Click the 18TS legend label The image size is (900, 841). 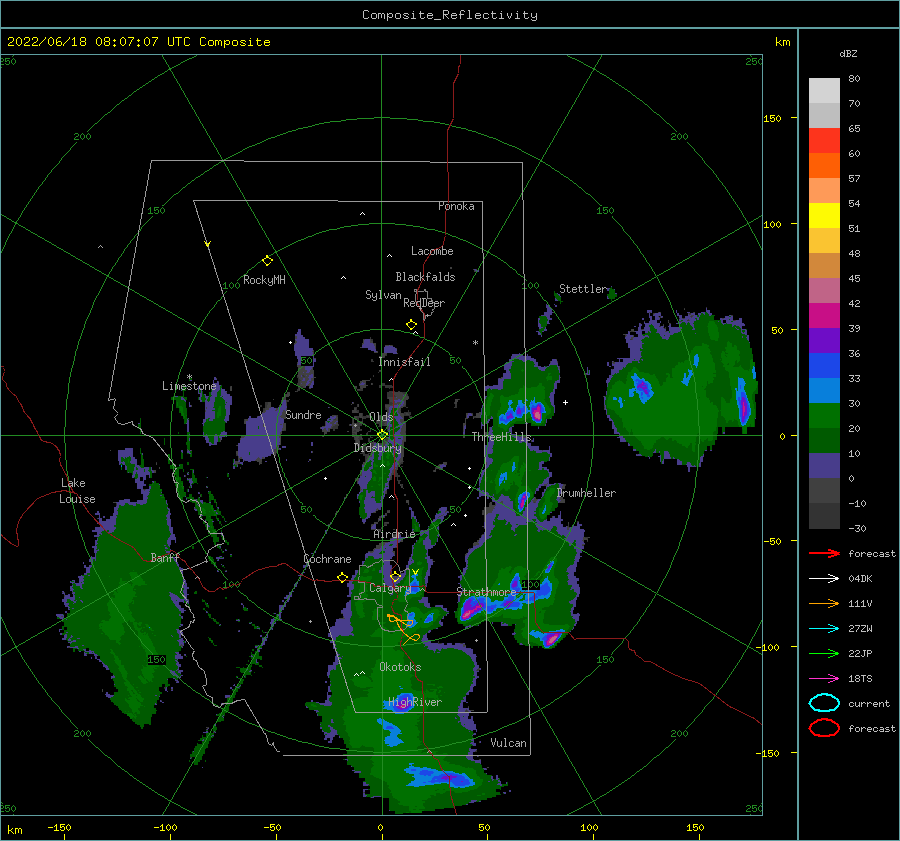click(860, 679)
